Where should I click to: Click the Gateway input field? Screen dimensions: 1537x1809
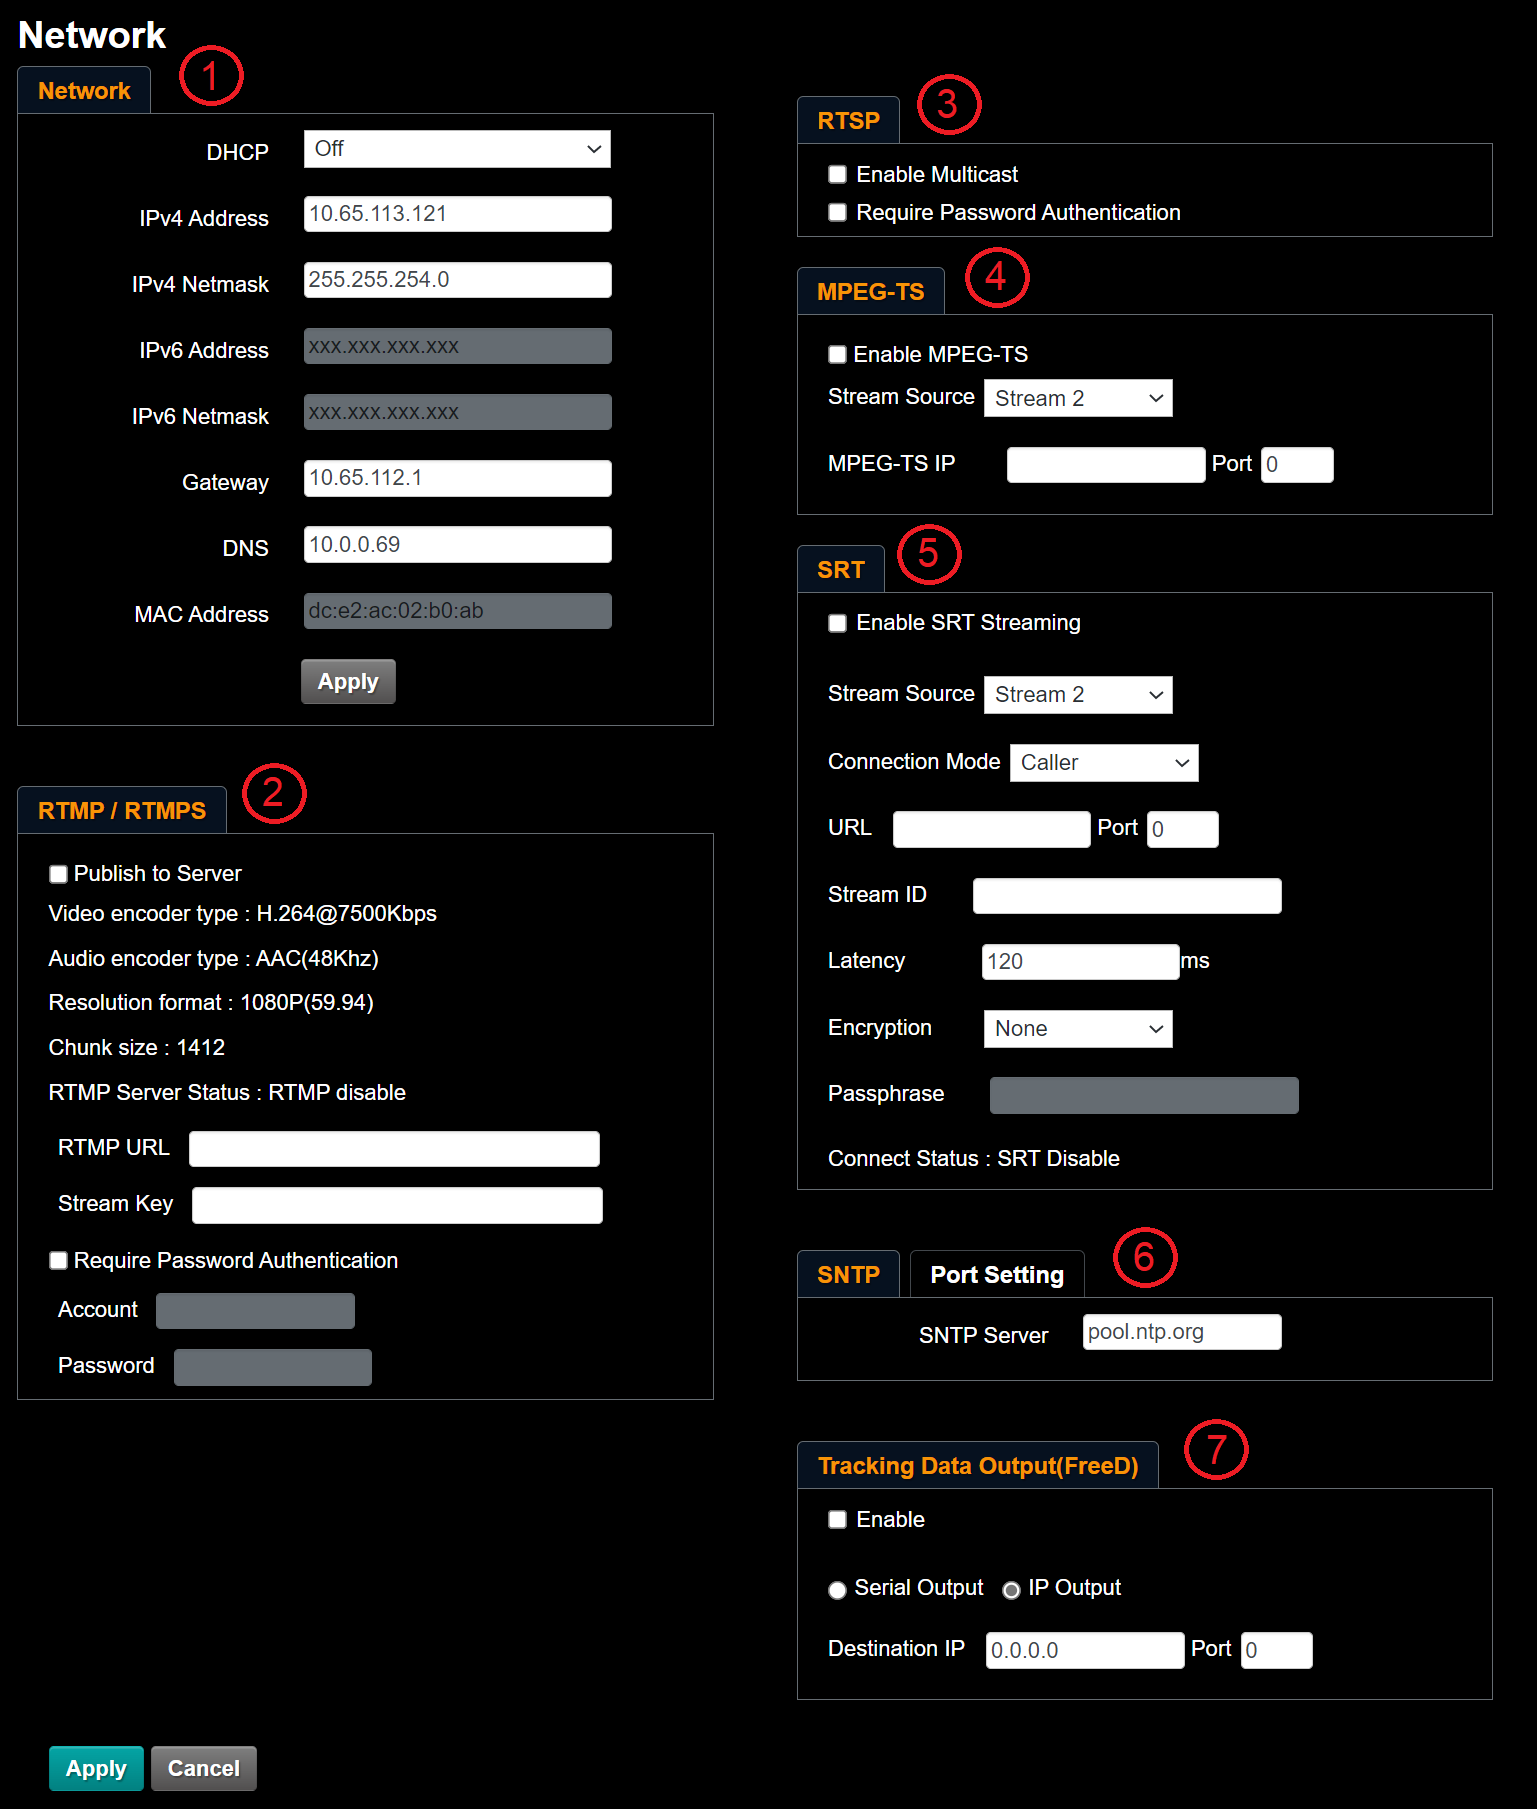tap(457, 478)
